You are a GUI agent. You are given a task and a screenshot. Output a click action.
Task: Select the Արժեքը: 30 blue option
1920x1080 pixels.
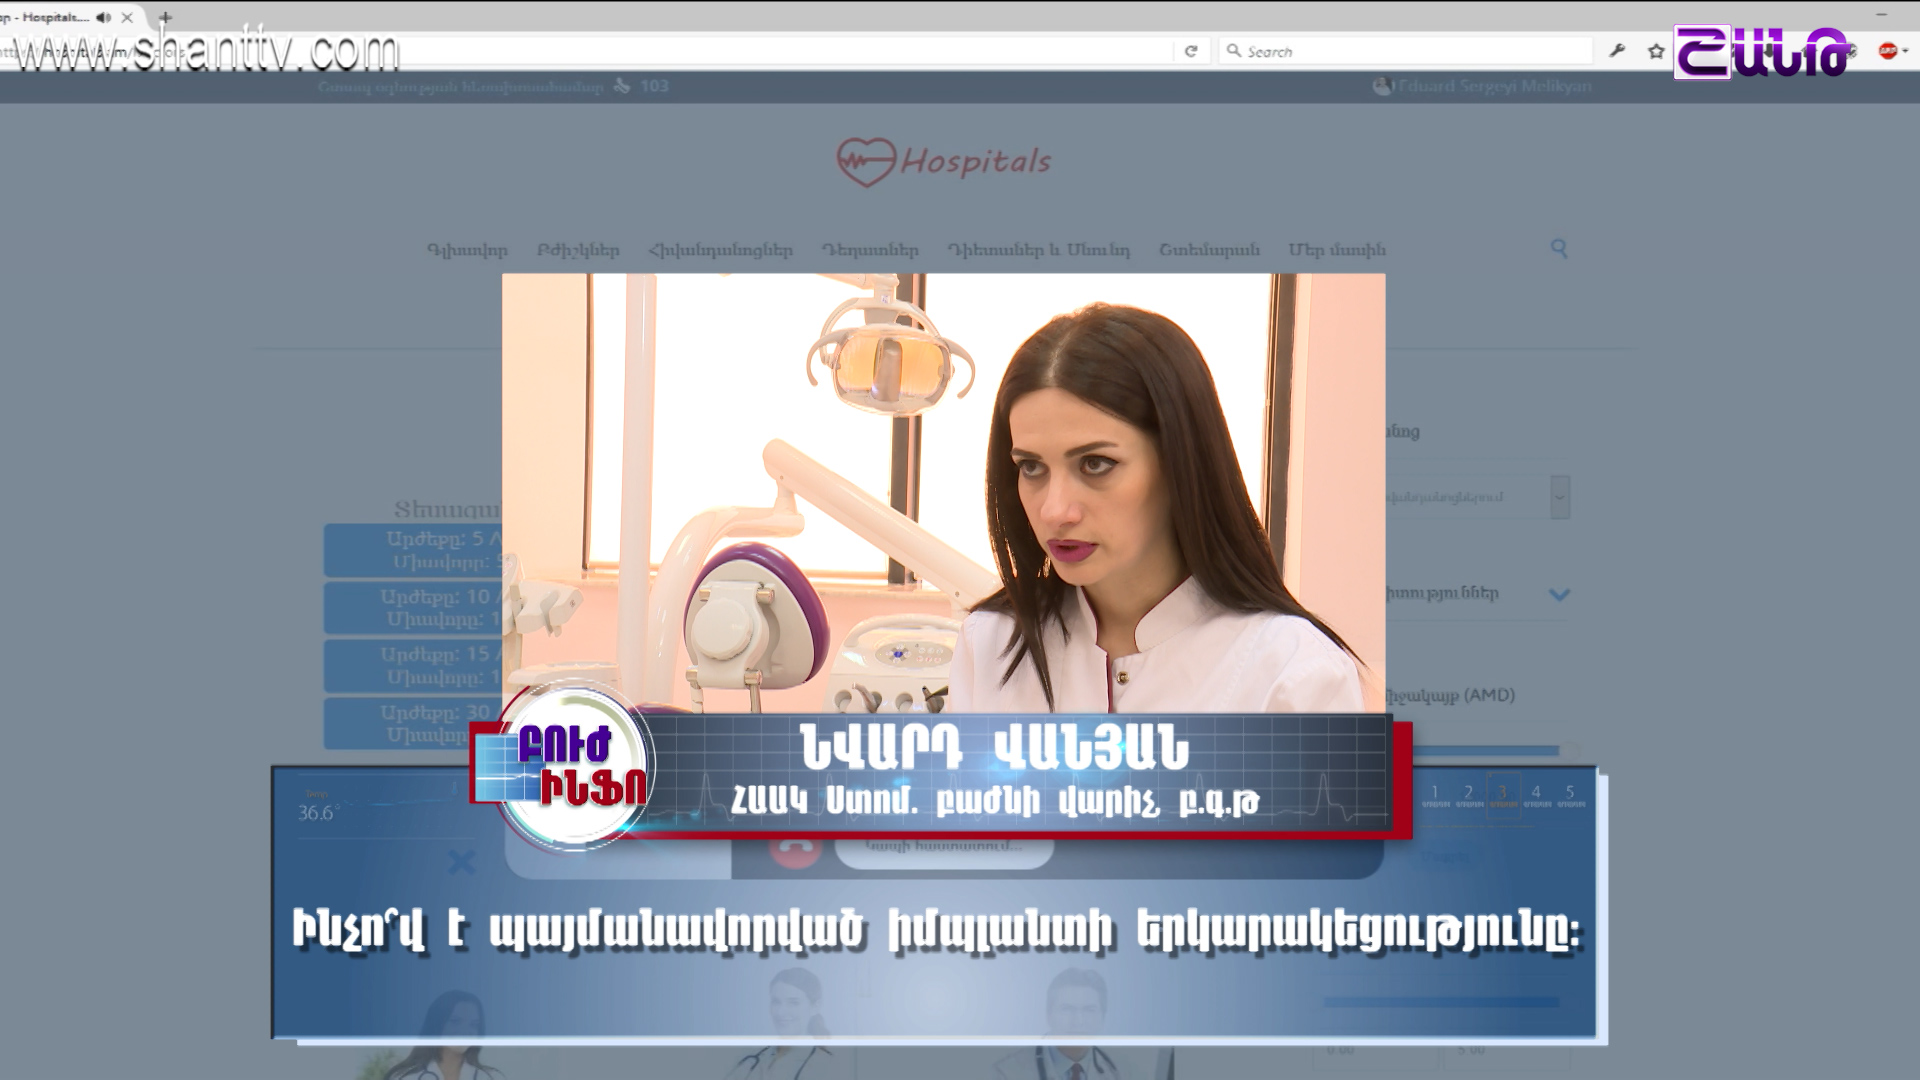(413, 723)
